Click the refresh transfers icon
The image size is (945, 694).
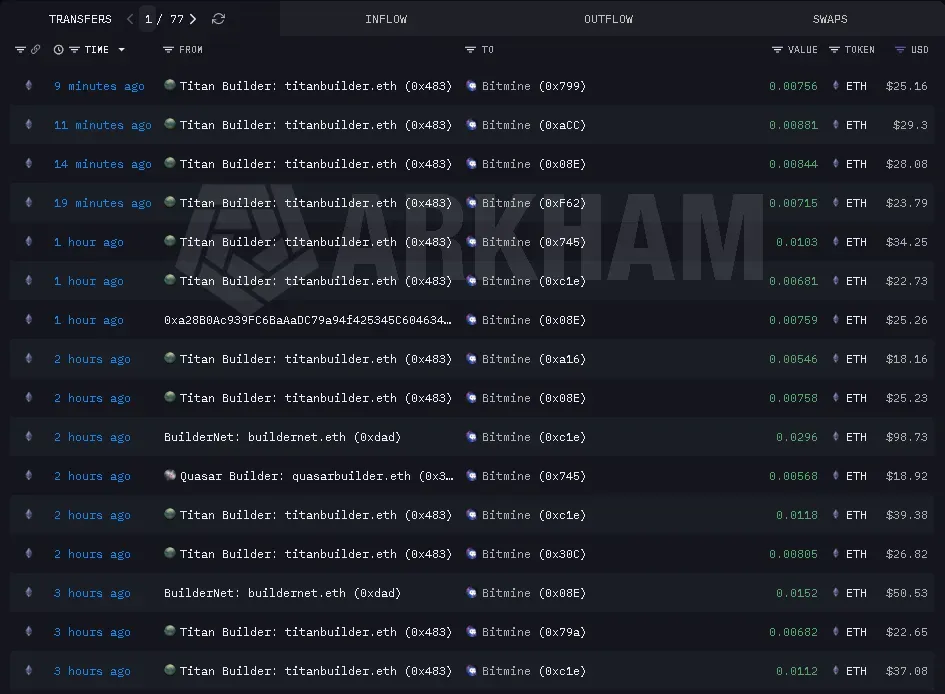coord(217,18)
